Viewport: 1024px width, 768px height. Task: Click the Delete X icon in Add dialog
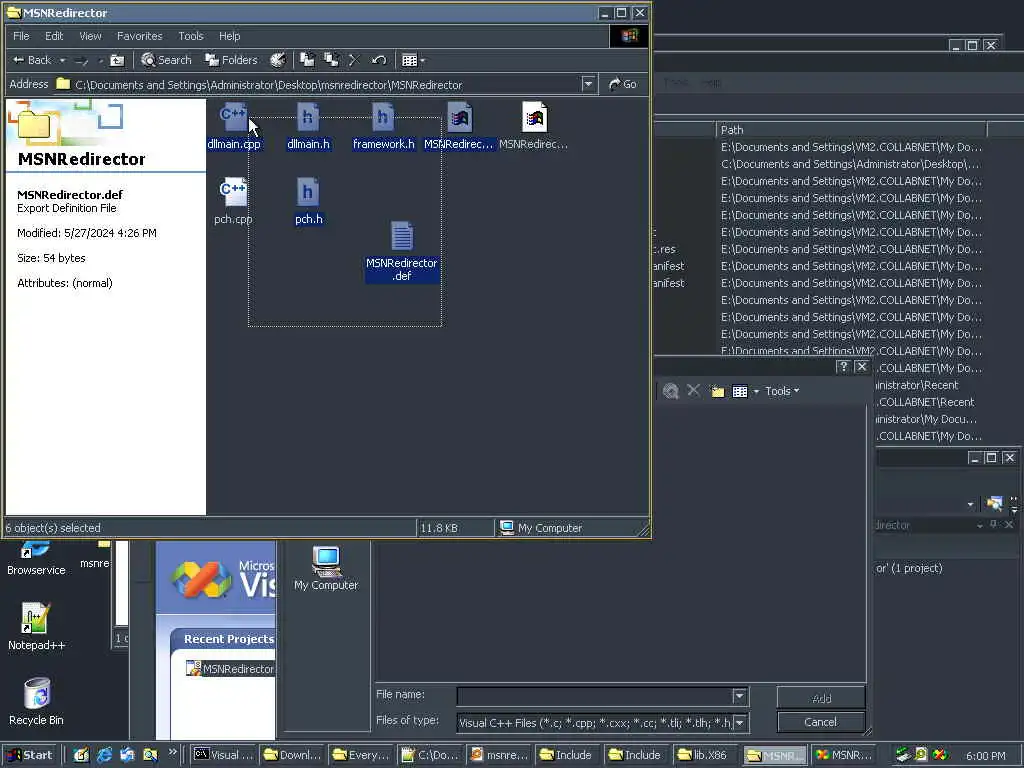tap(694, 391)
